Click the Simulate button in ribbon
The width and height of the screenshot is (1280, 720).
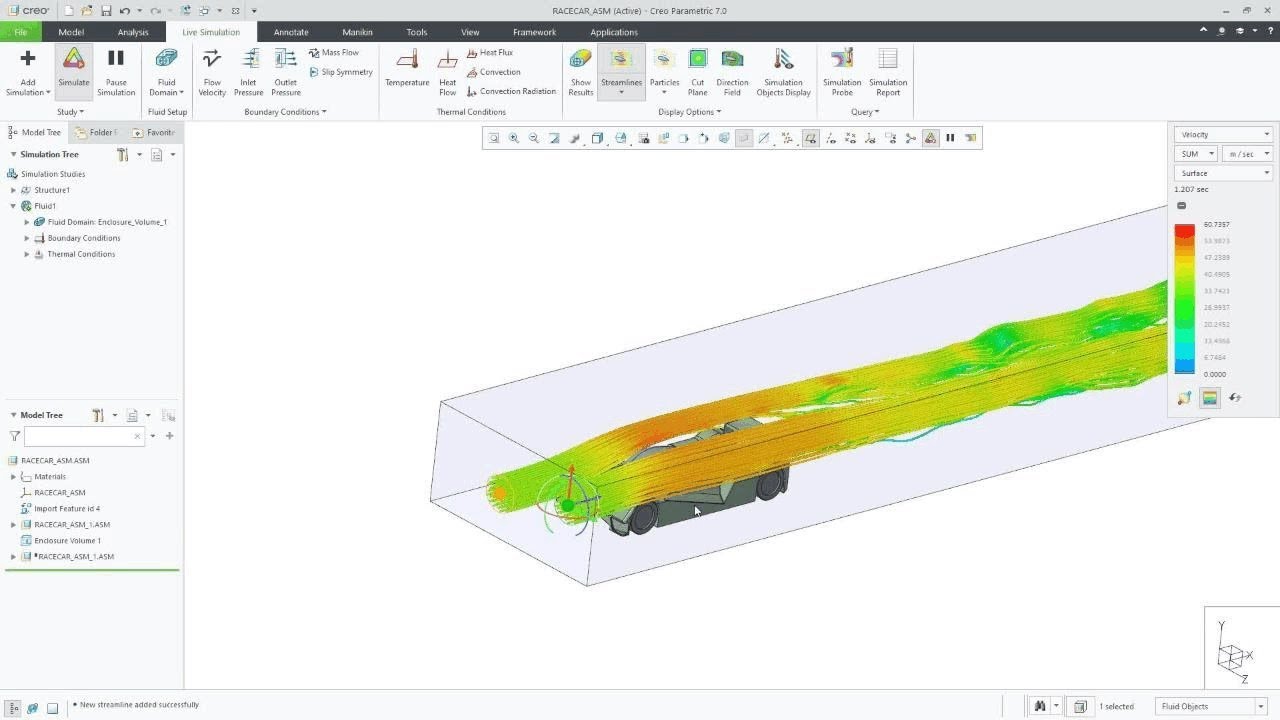click(73, 71)
